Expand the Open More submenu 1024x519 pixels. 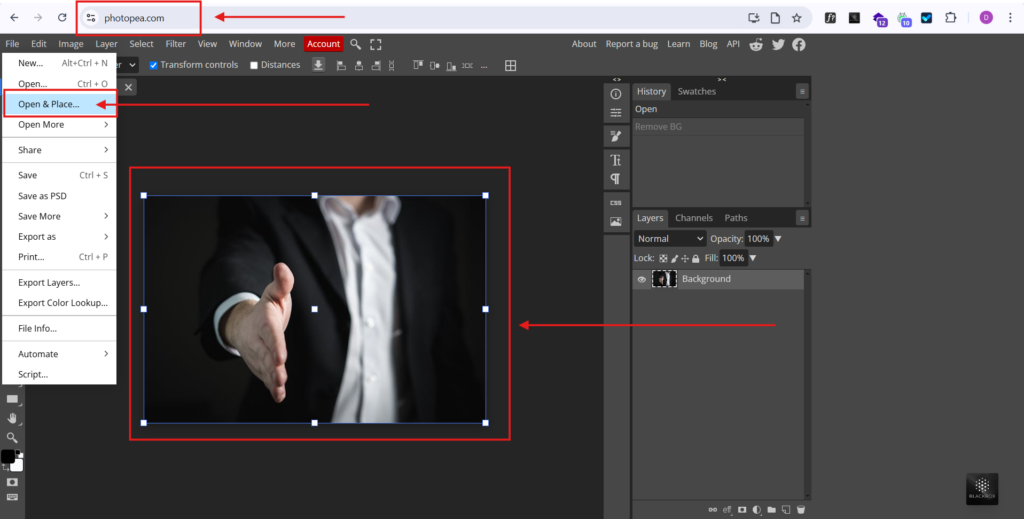click(60, 125)
